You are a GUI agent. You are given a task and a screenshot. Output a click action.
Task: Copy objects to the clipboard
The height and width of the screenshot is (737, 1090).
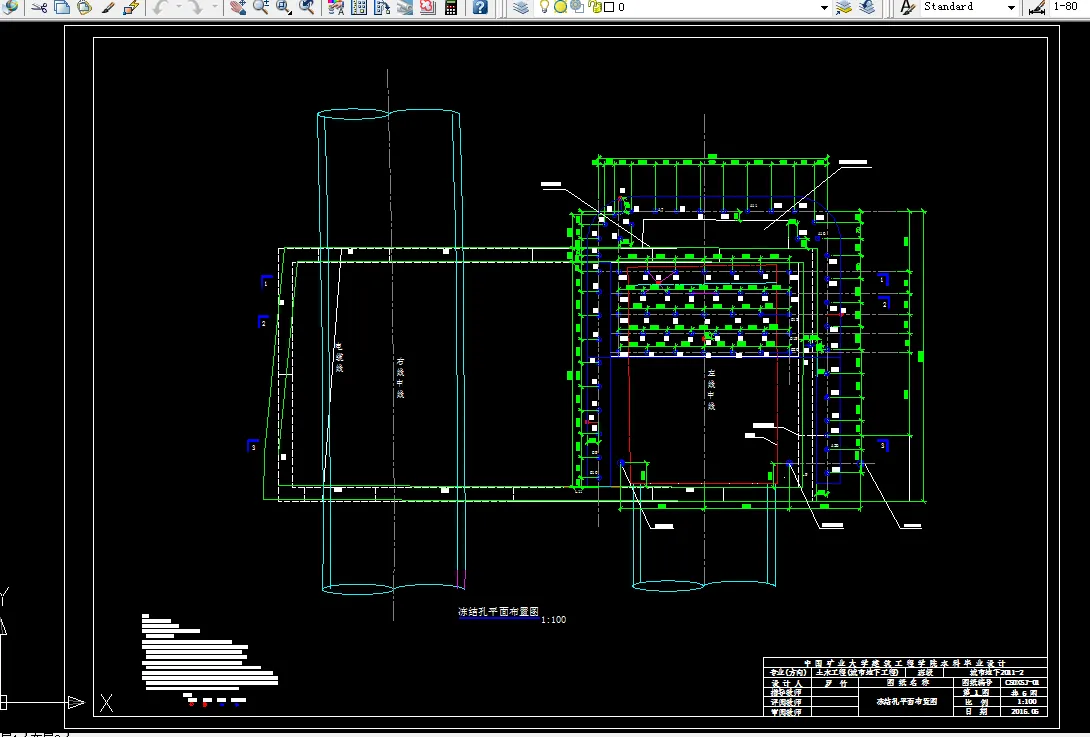pos(62,7)
